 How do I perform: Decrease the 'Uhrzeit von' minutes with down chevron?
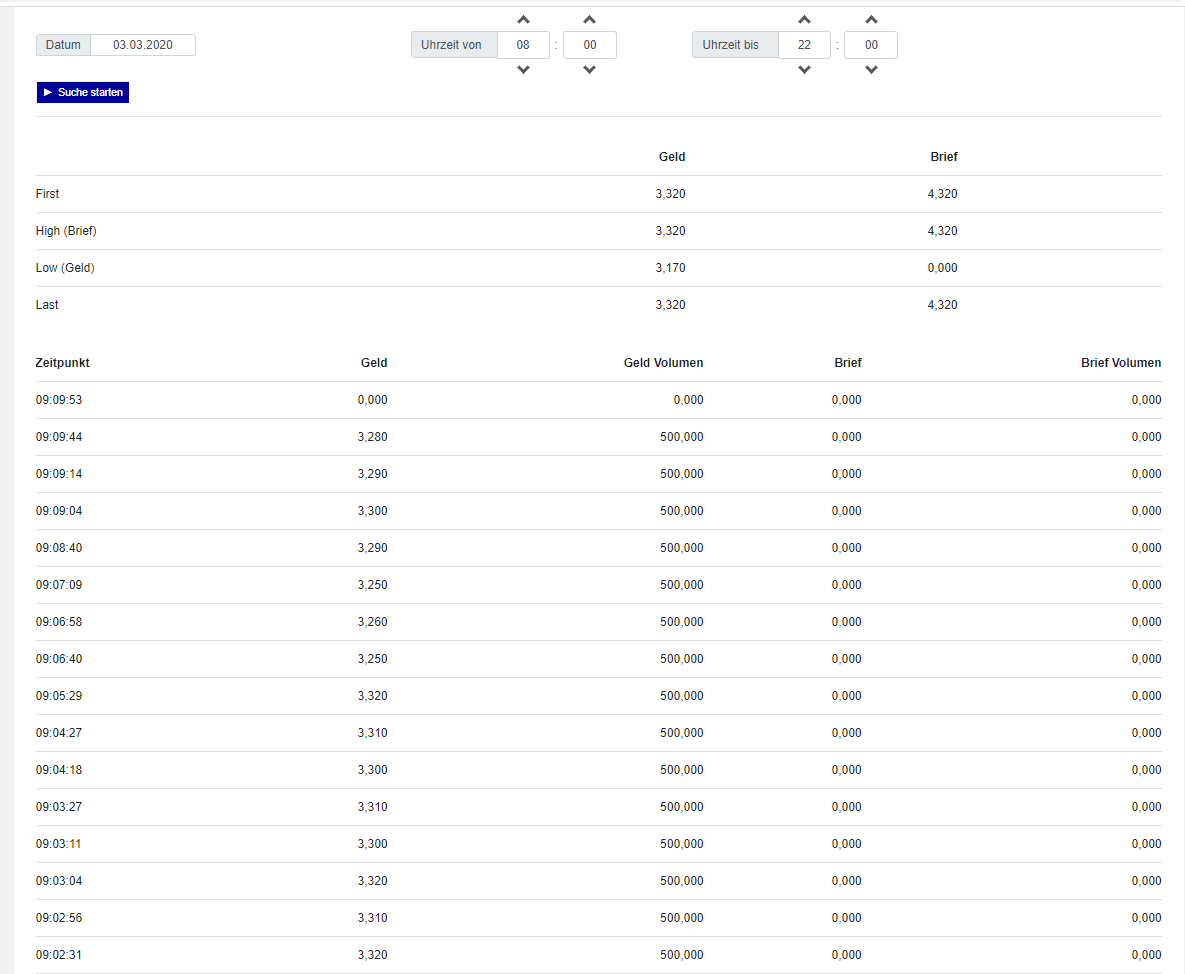pos(589,70)
